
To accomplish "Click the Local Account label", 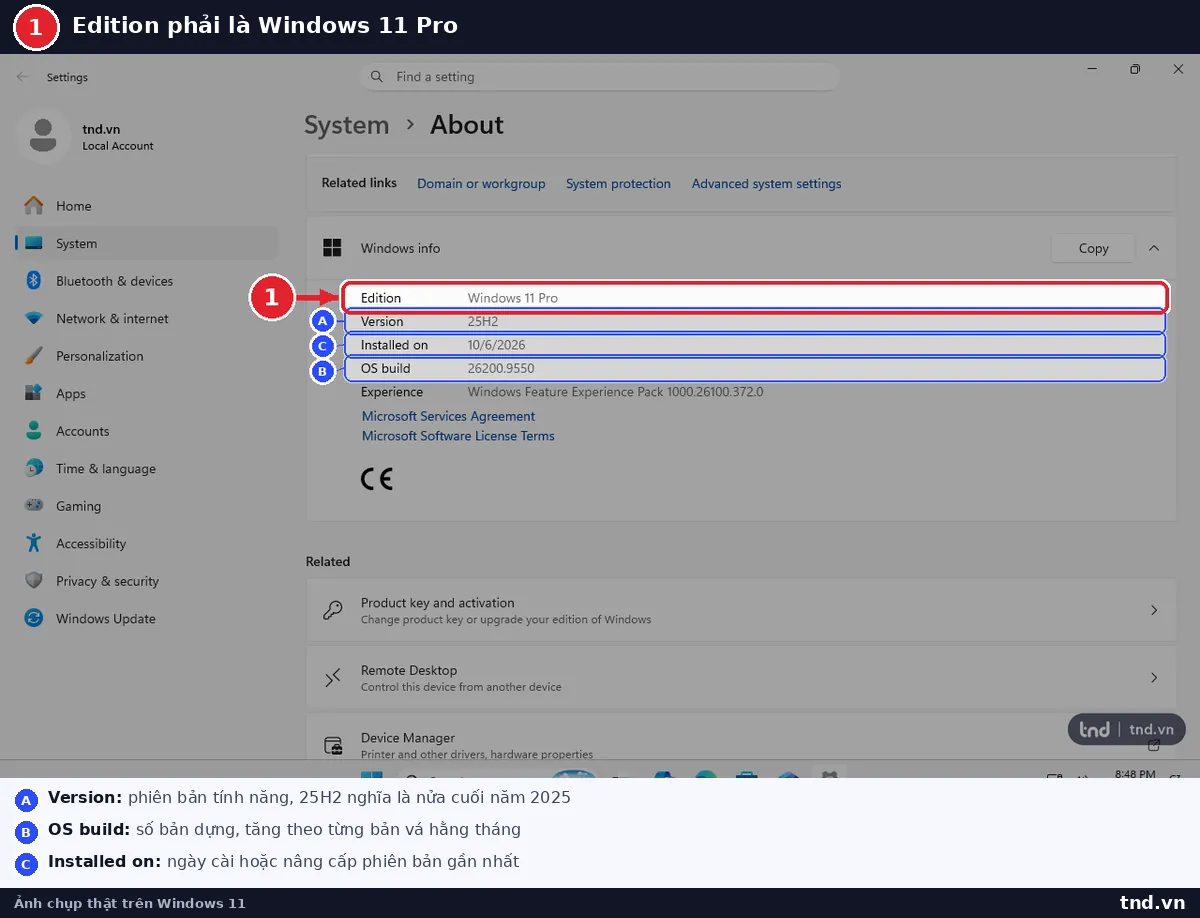I will 118,146.
